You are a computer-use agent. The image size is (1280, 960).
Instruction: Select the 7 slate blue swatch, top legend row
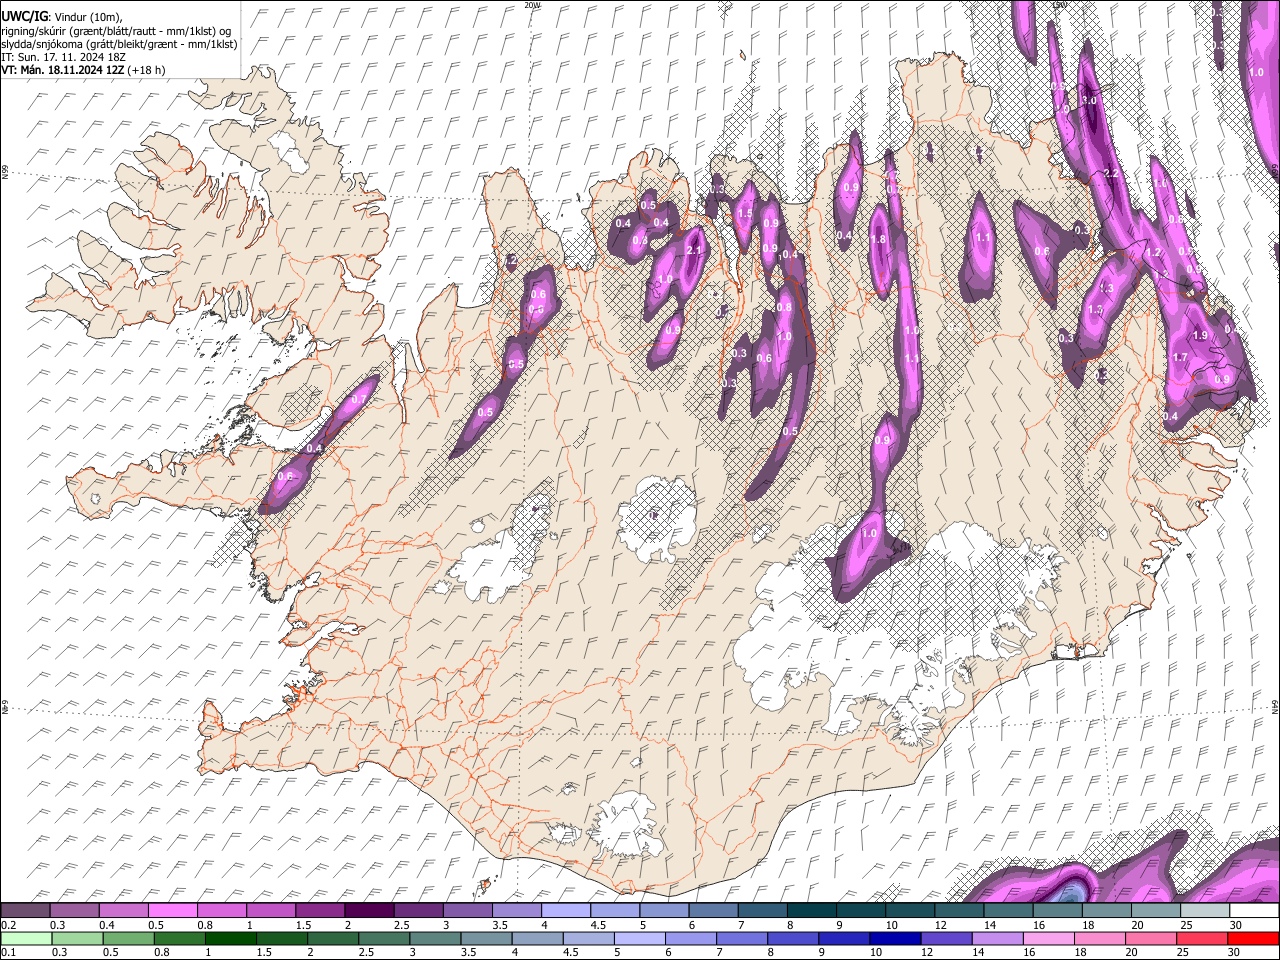point(762,910)
